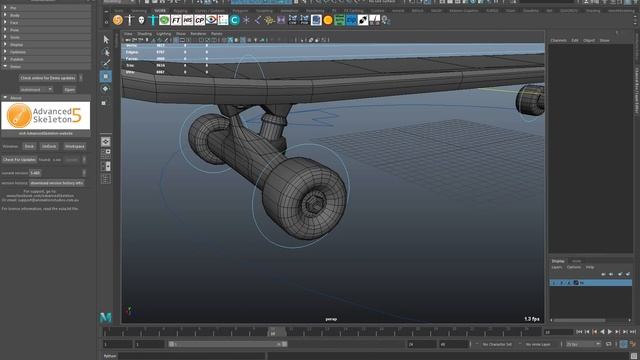Click the Dock window button

pyautogui.click(x=29, y=146)
